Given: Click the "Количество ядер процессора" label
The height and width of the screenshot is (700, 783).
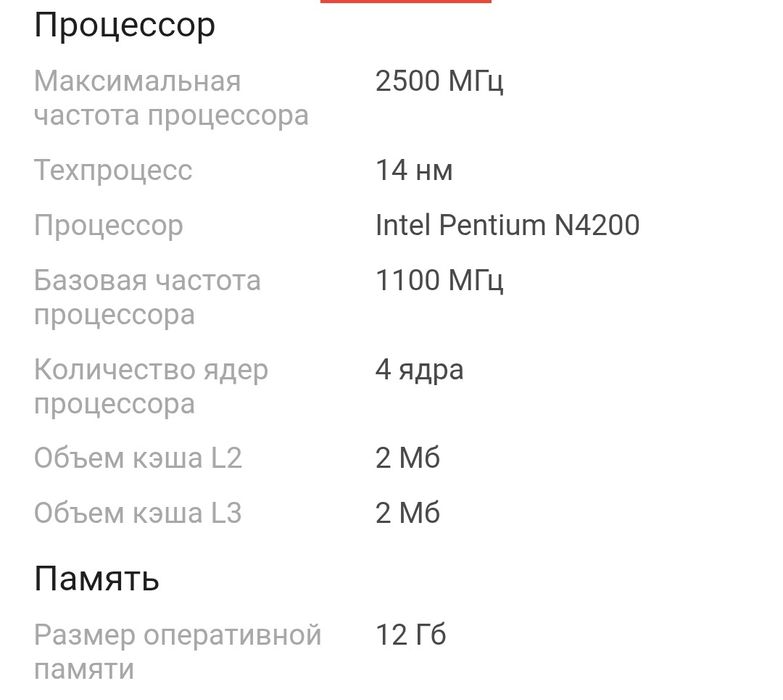Looking at the screenshot, I should [x=151, y=387].
